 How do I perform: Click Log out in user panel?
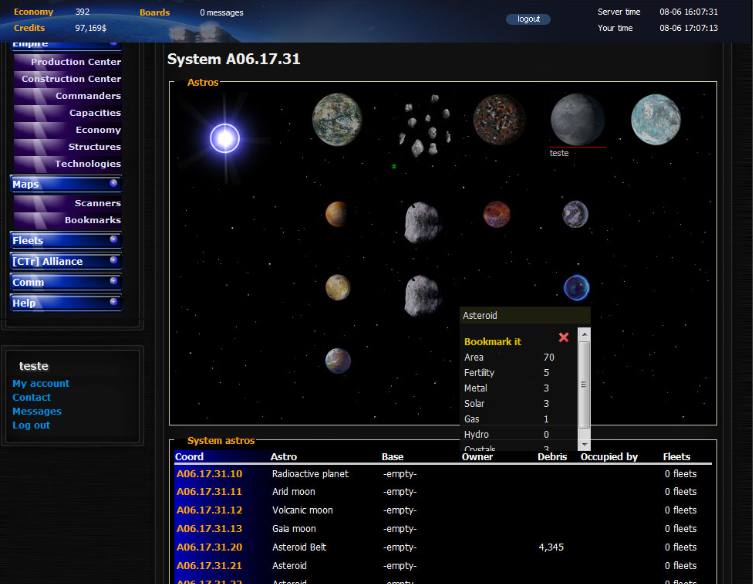pyautogui.click(x=31, y=425)
